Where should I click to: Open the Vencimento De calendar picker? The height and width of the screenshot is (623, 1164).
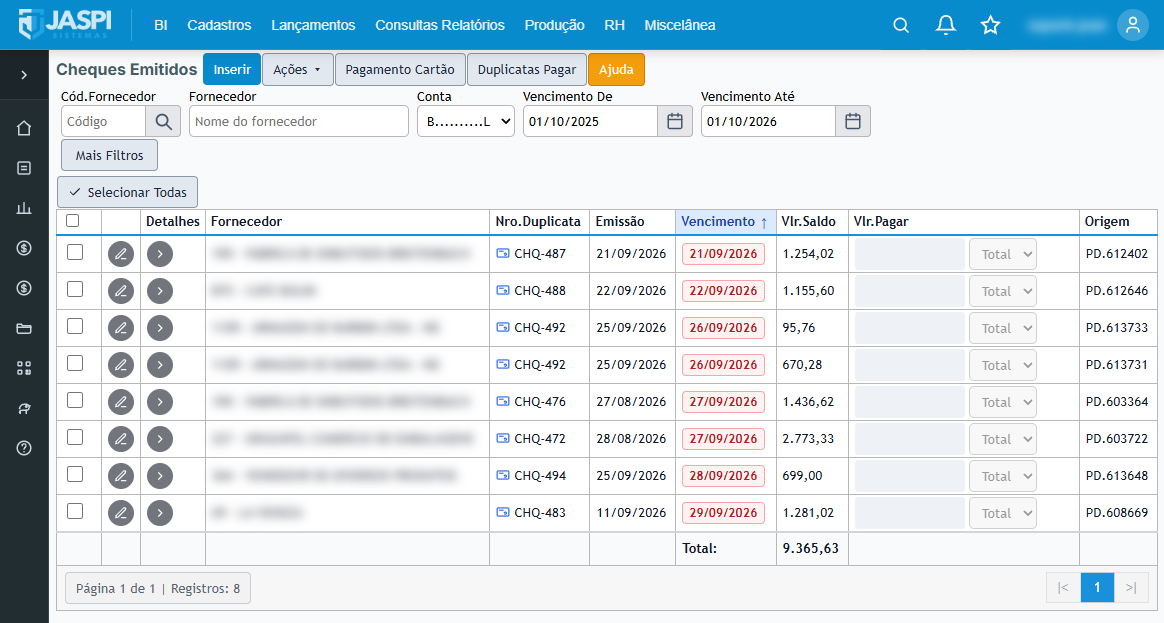pos(675,122)
